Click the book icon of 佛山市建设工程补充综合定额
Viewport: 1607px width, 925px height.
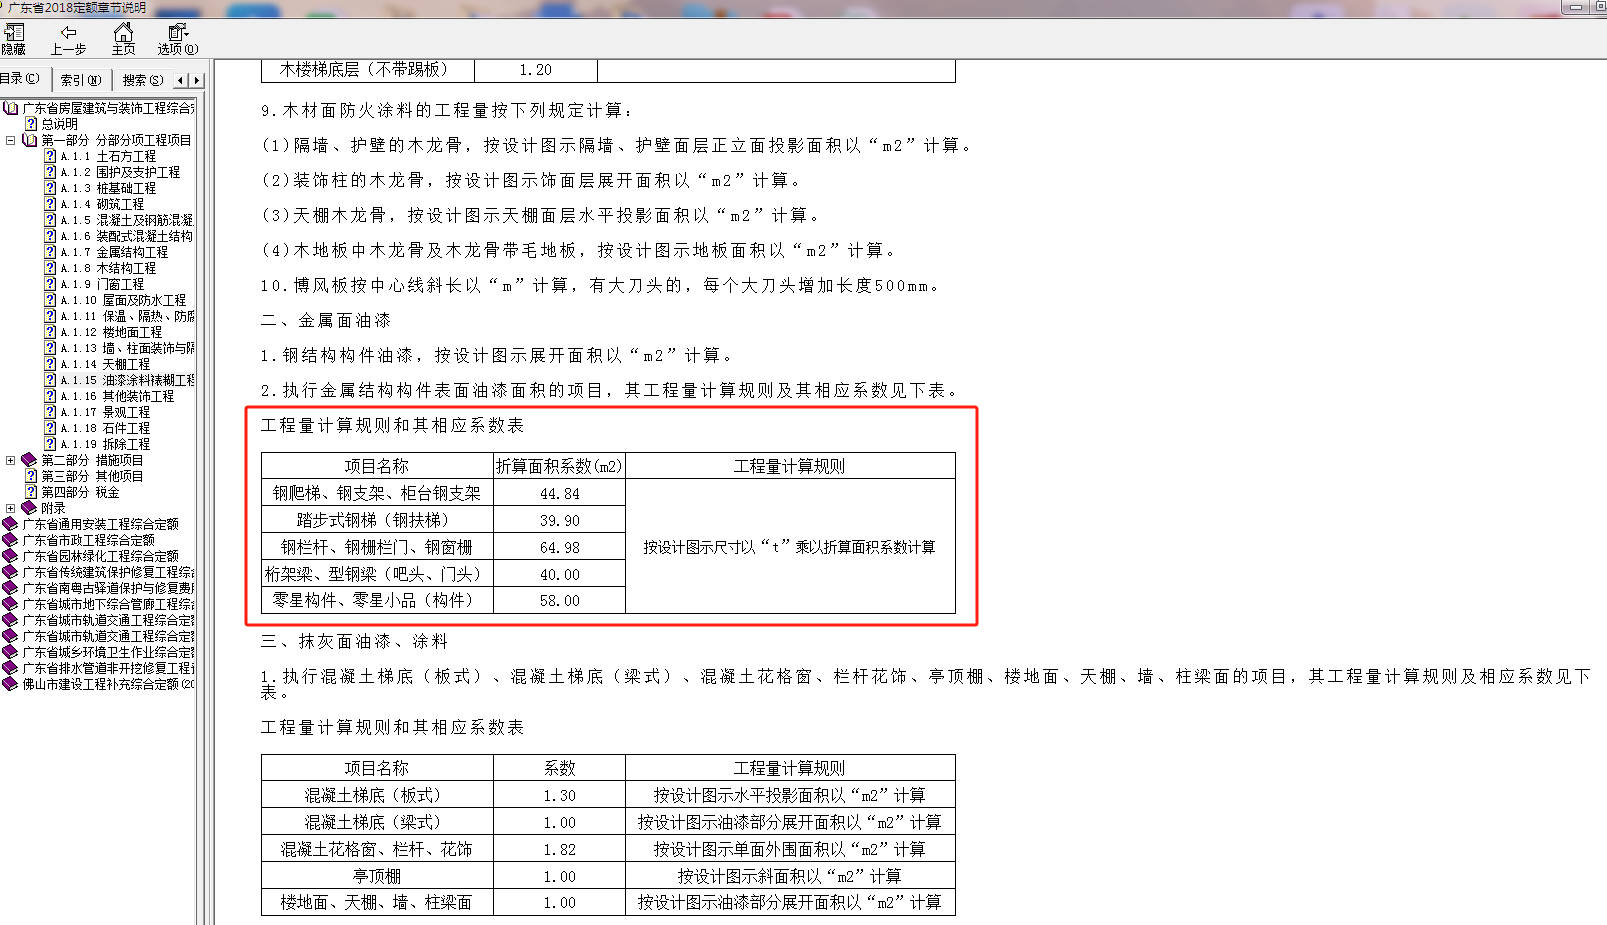[11, 684]
